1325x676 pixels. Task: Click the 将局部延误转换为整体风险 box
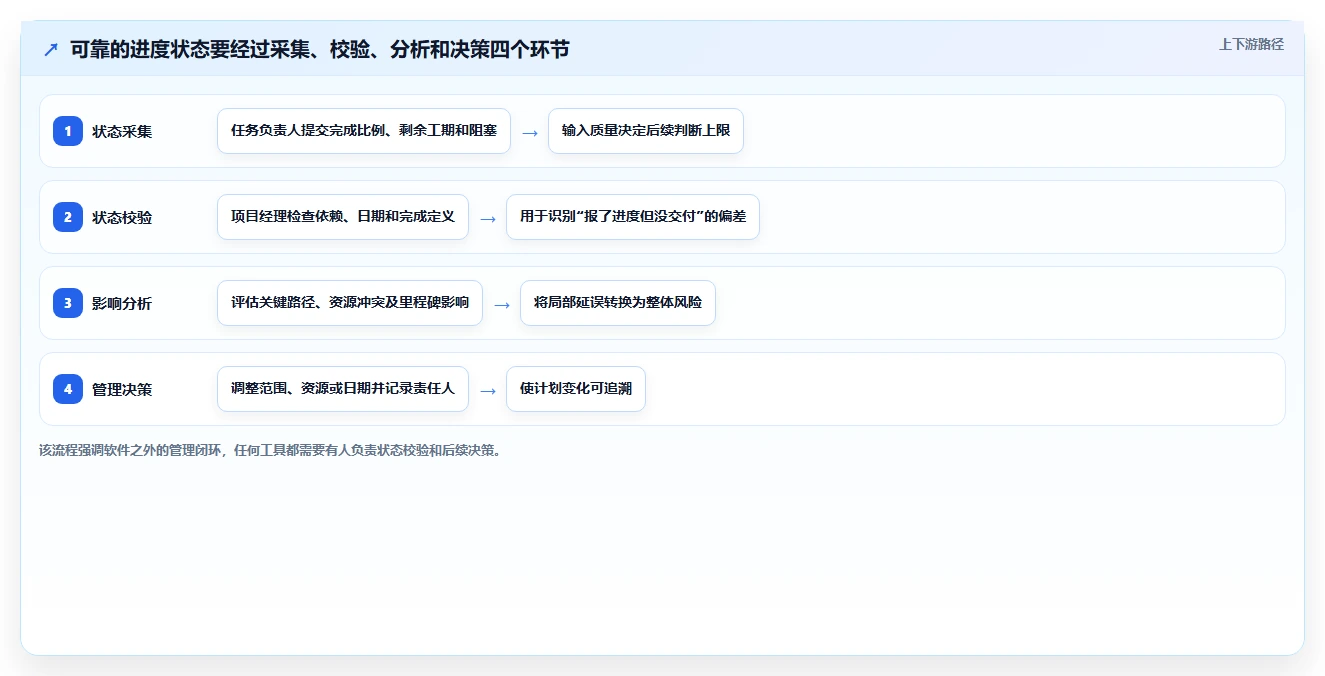pyautogui.click(x=618, y=303)
